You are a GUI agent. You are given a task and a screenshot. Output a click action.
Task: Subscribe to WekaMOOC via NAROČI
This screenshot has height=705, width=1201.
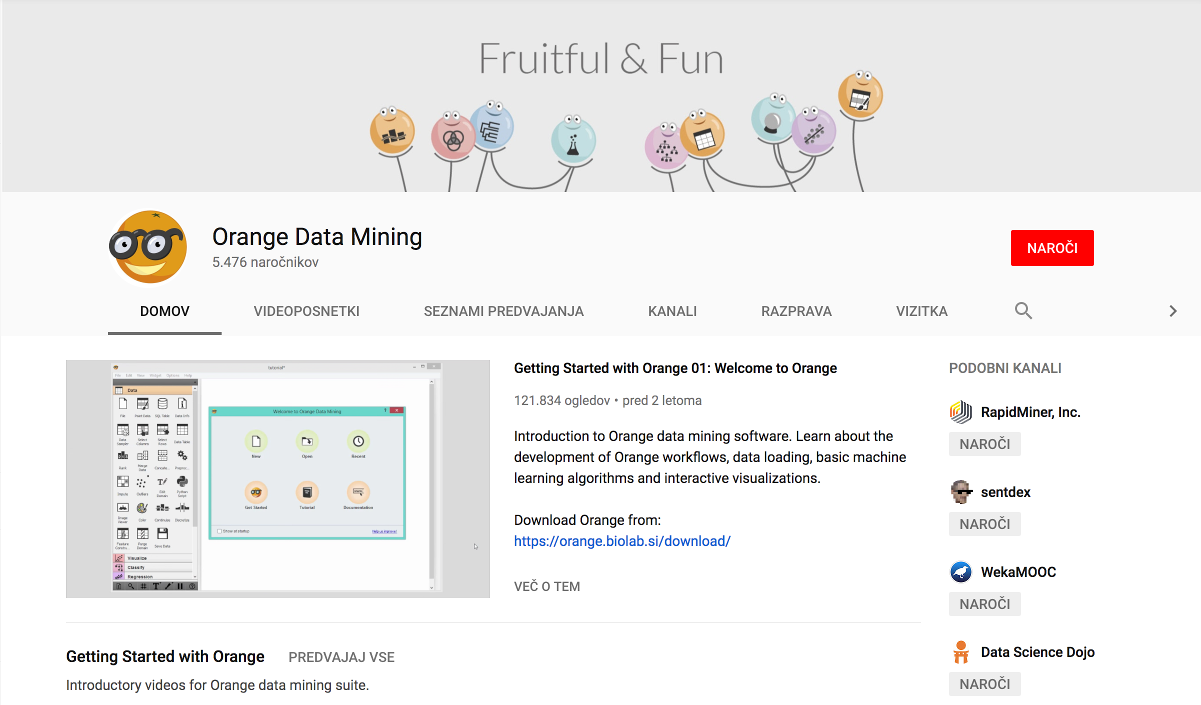pos(985,604)
